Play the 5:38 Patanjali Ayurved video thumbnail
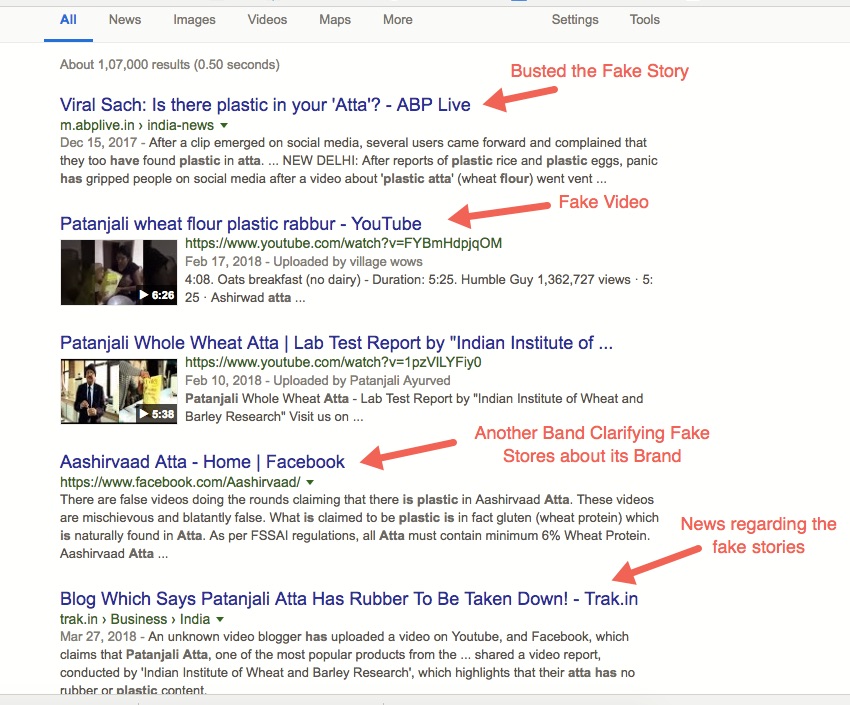This screenshot has height=705, width=850. click(119, 391)
